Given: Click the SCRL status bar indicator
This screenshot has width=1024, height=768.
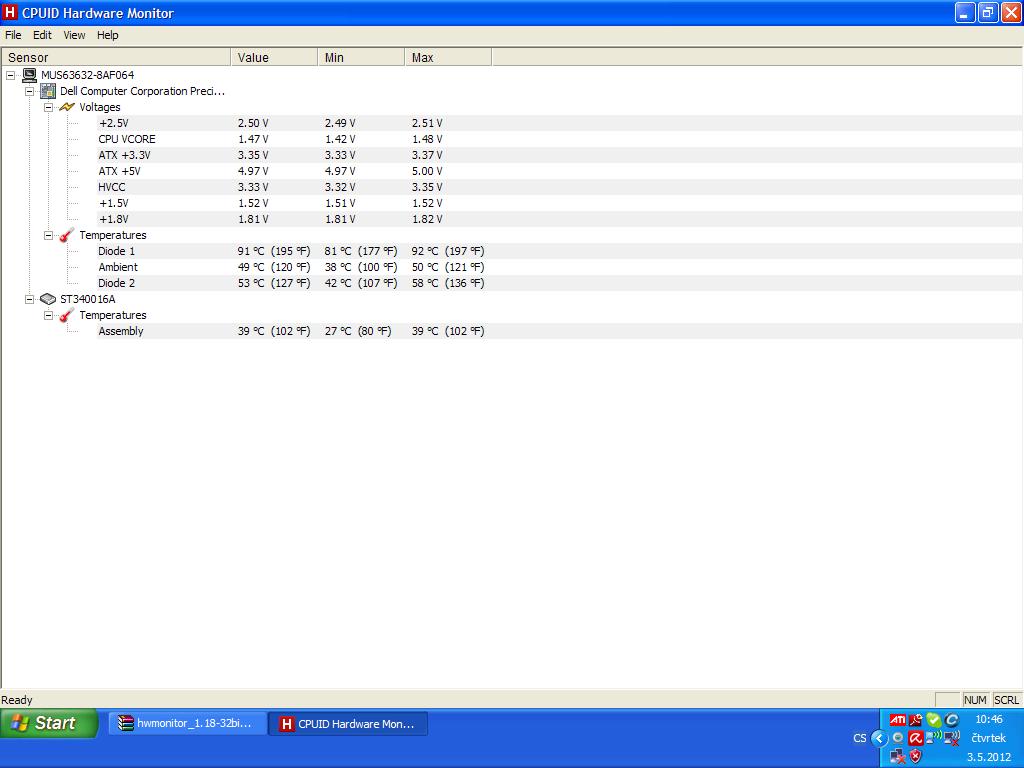Looking at the screenshot, I should pyautogui.click(x=1006, y=700).
